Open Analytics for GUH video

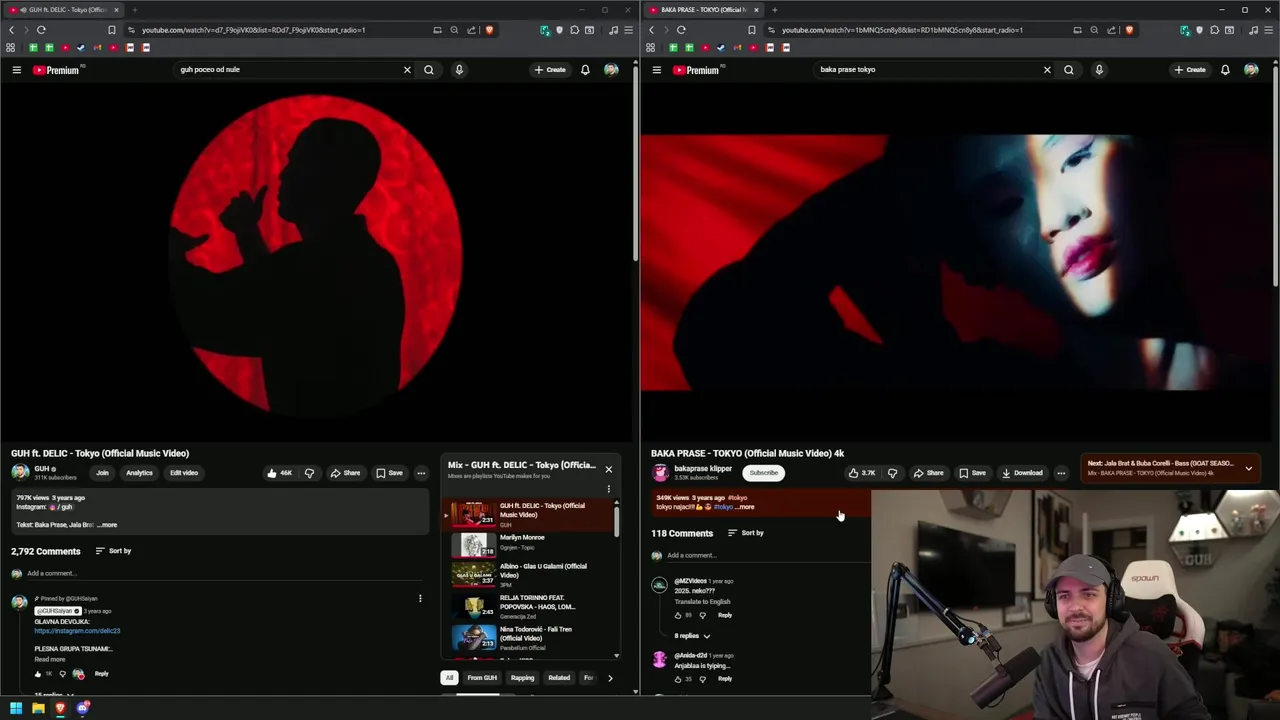139,473
